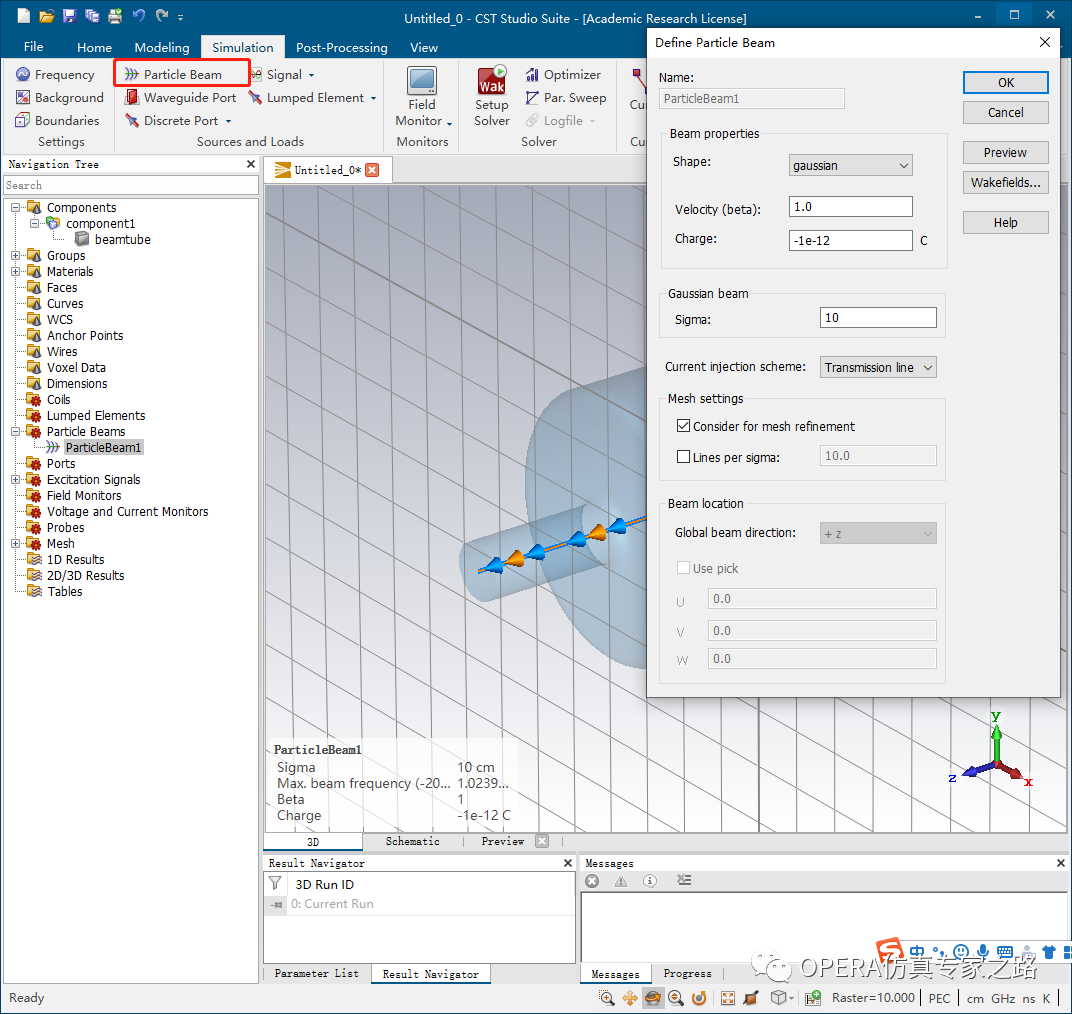Click OK in Define Particle Beam dialog
Image resolution: width=1072 pixels, height=1014 pixels.
[1006, 82]
